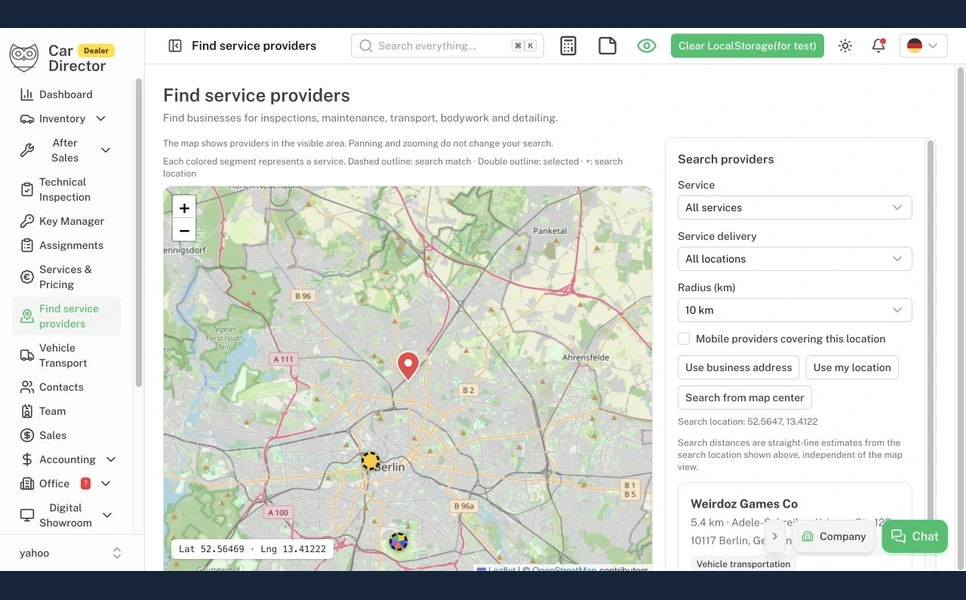The width and height of the screenshot is (966, 600).
Task: Open the Company button
Action: click(834, 537)
